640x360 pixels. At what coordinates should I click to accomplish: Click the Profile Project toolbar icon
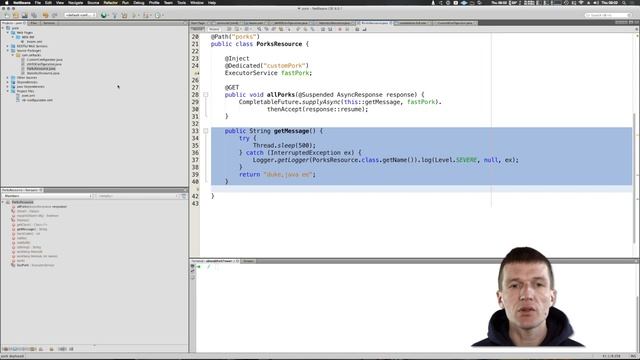pyautogui.click(x=158, y=15)
